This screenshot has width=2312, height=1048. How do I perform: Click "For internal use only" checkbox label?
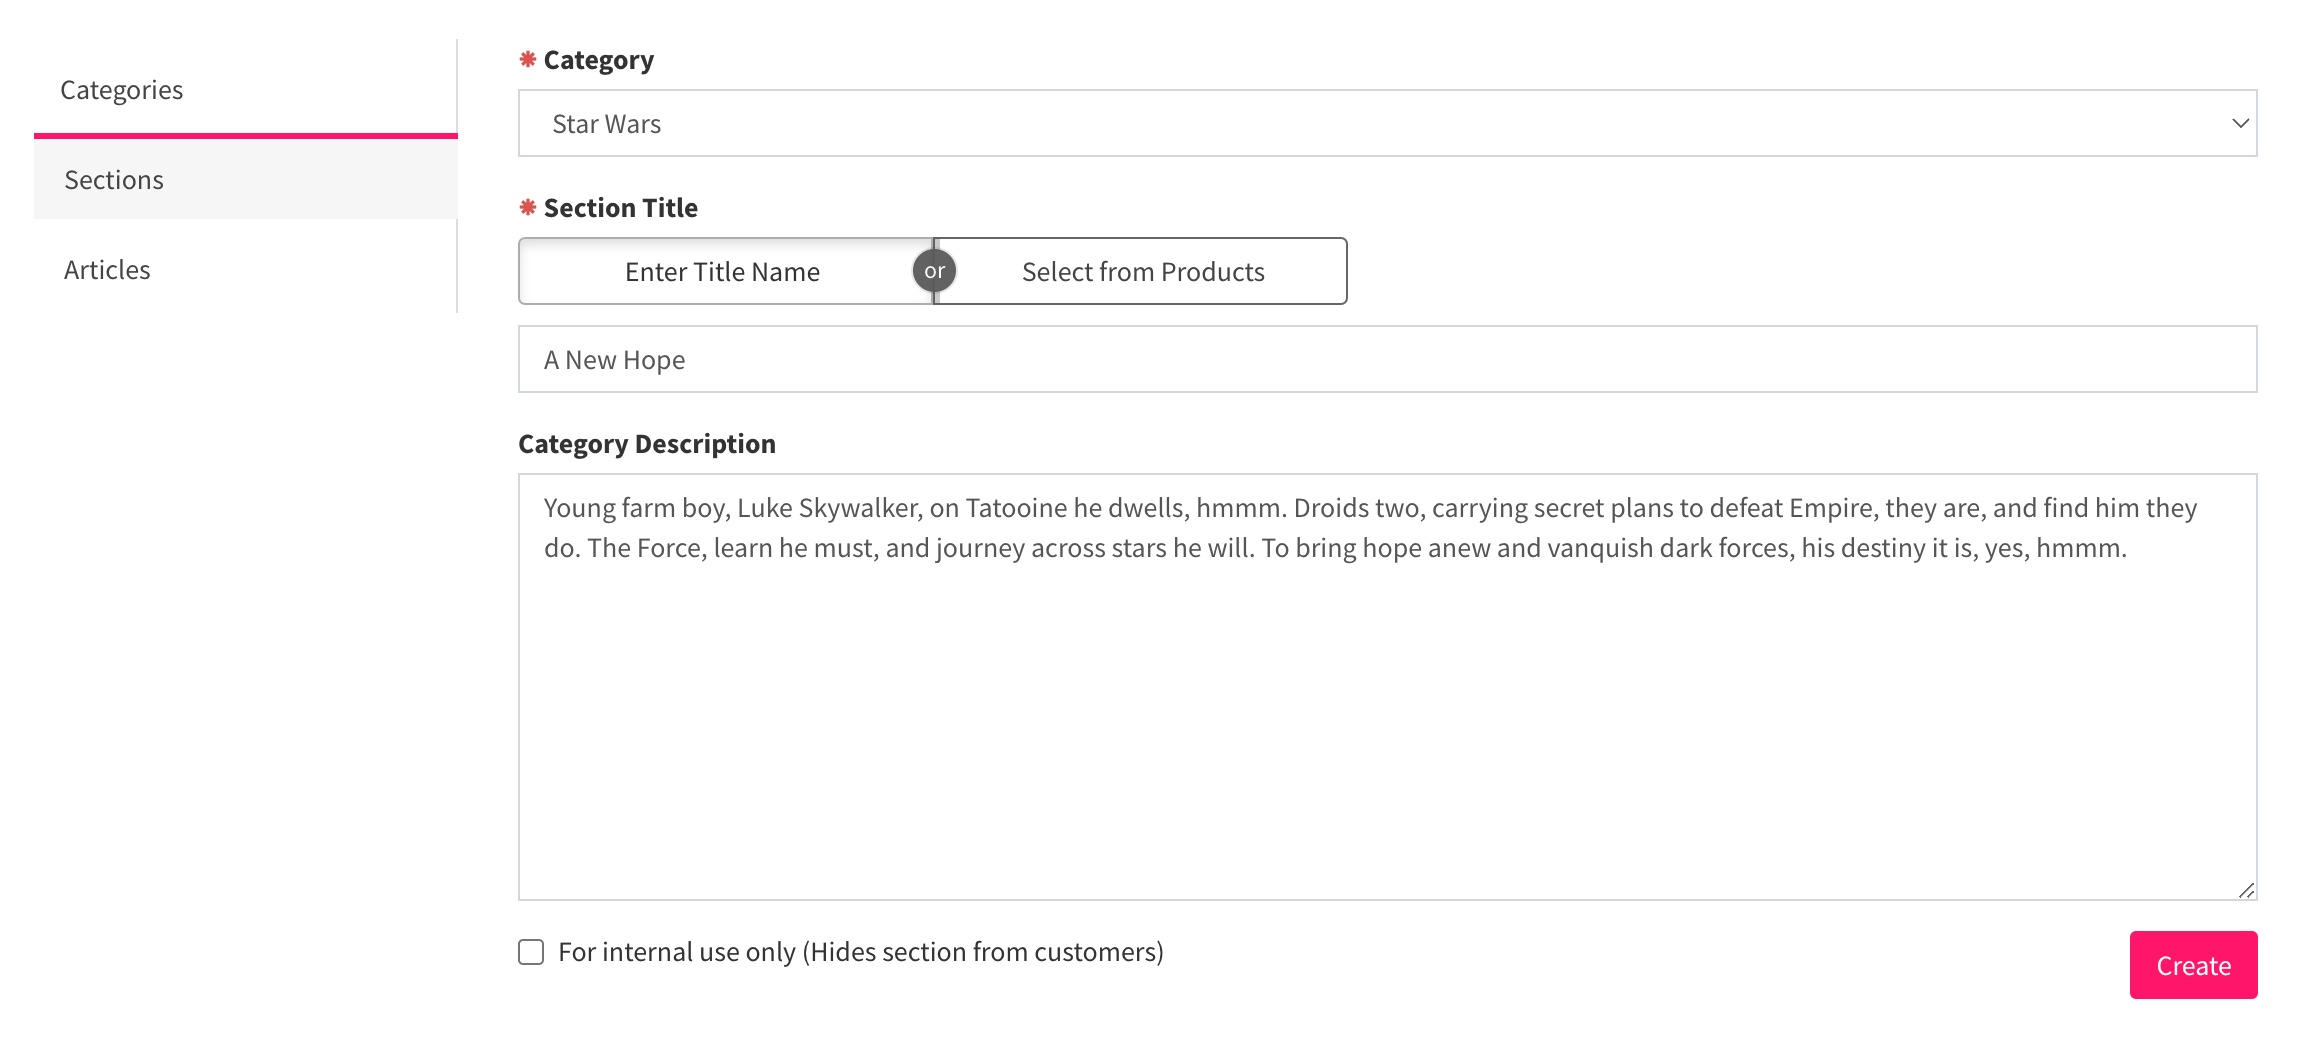click(861, 952)
